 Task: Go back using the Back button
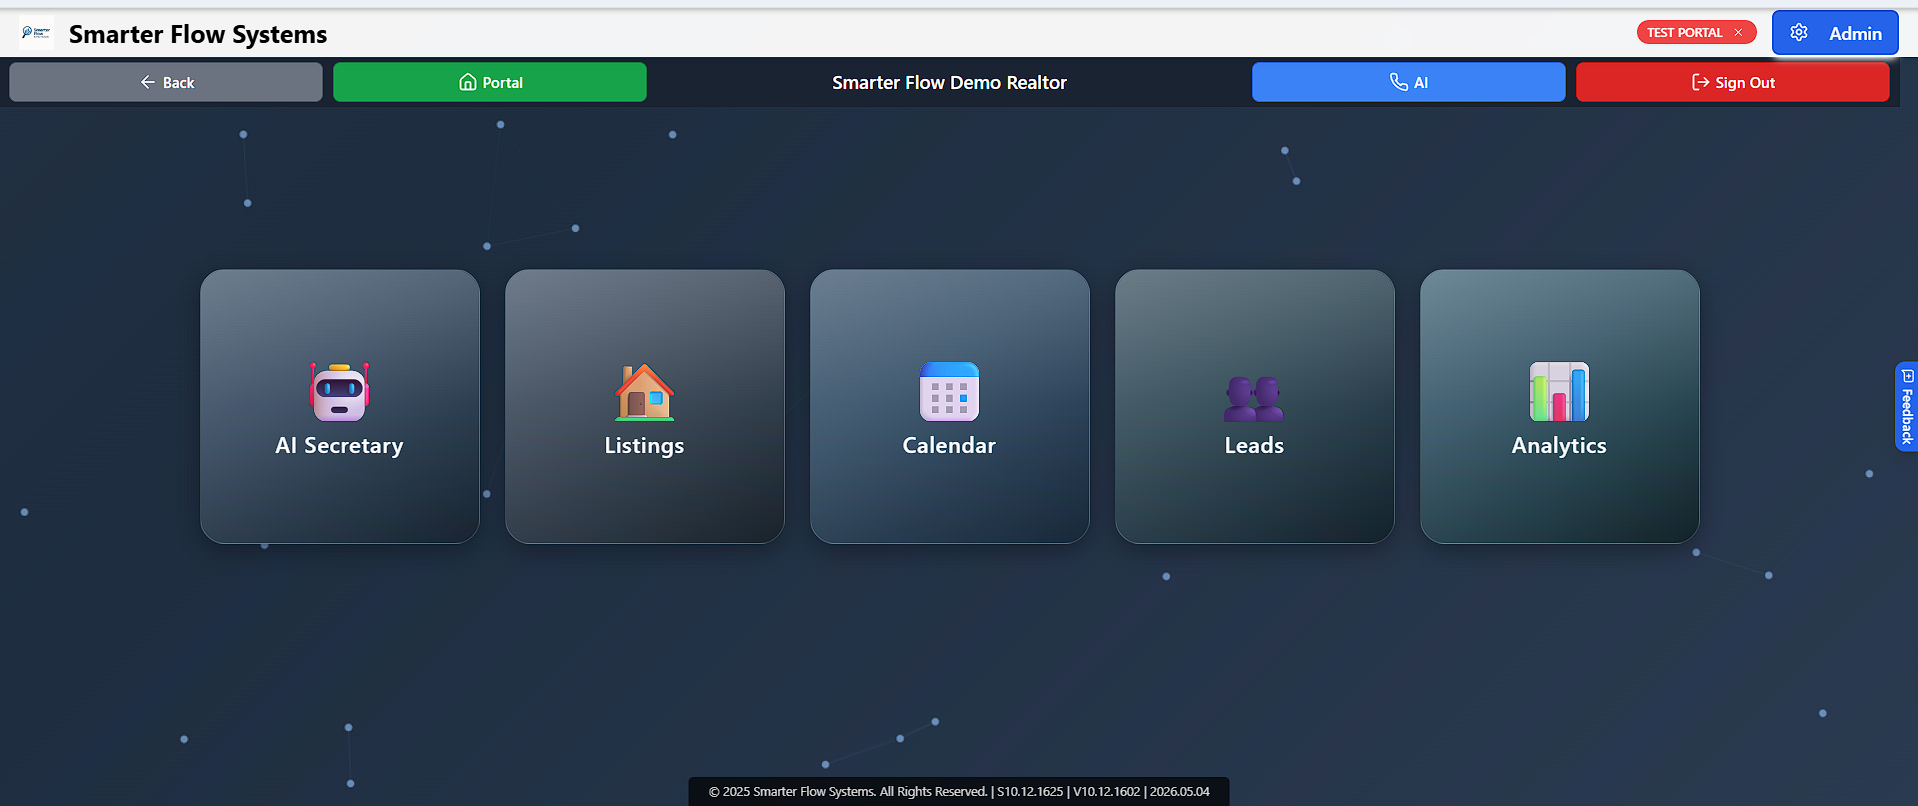[x=166, y=82]
